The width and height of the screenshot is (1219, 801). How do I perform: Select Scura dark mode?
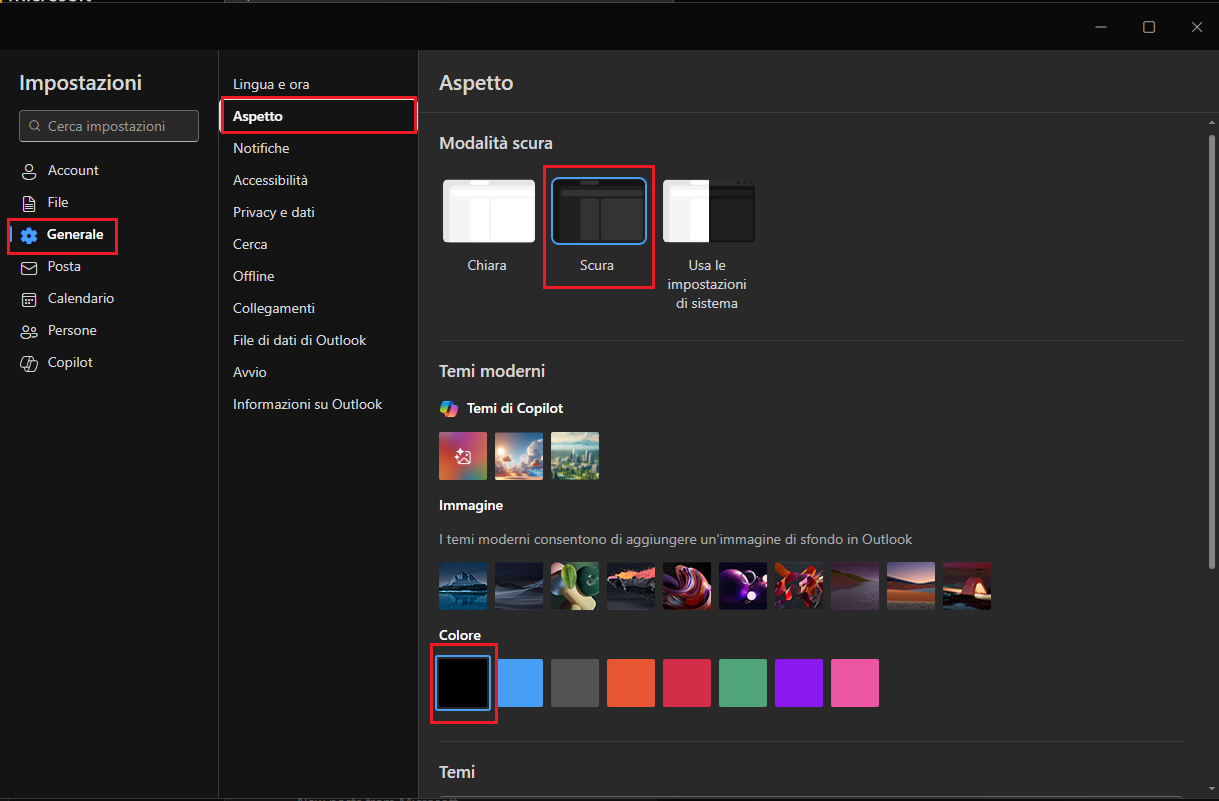coord(598,226)
